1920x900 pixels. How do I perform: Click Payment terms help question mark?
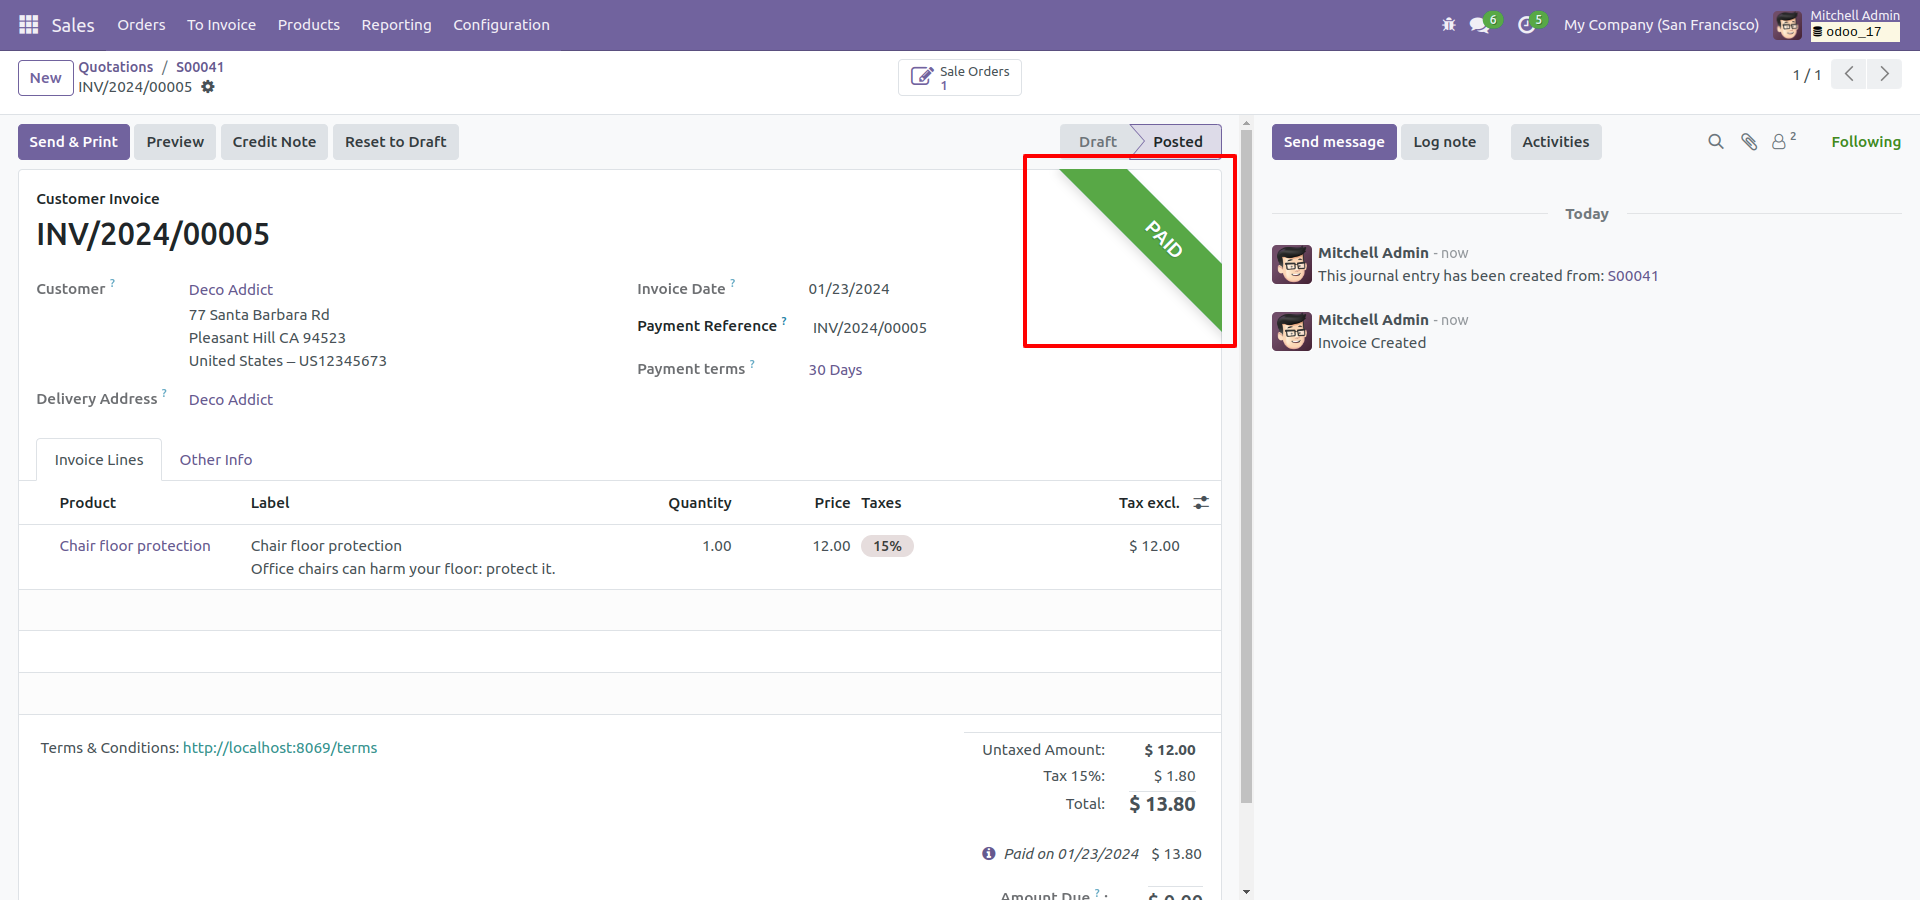point(752,363)
